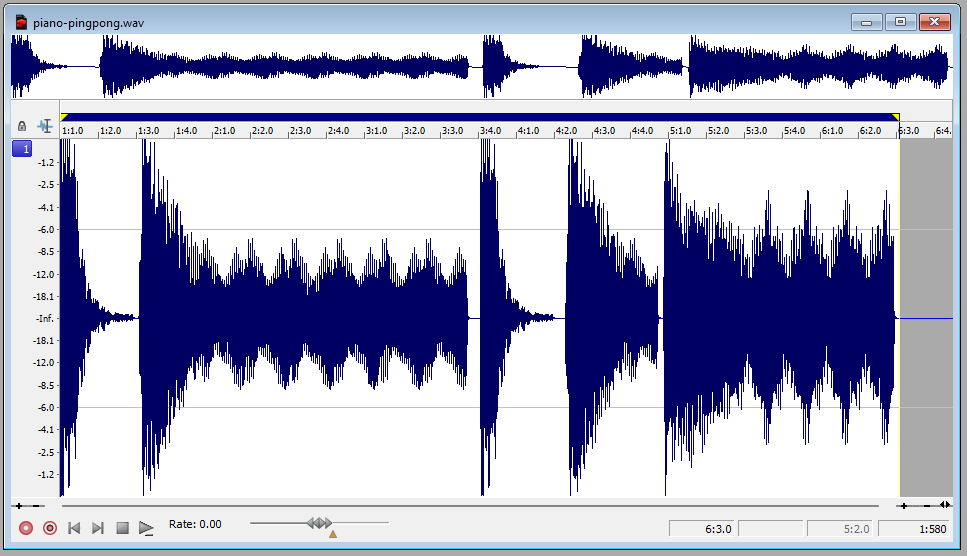Click the zoom ratio field showing 1:580

[x=916, y=528]
